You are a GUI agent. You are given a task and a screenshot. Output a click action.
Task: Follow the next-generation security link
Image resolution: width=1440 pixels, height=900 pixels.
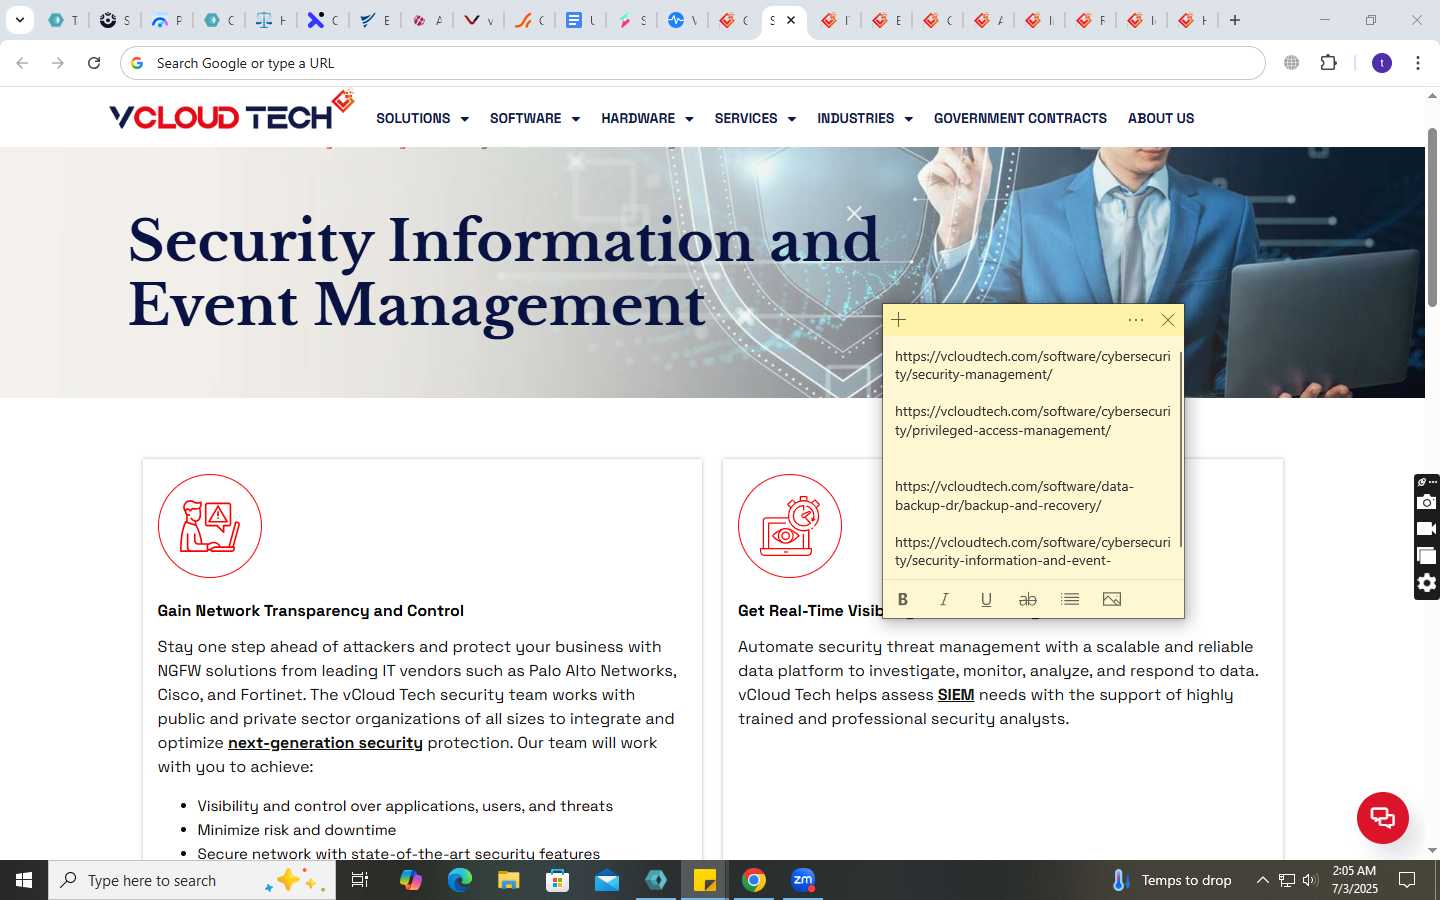pos(325,743)
